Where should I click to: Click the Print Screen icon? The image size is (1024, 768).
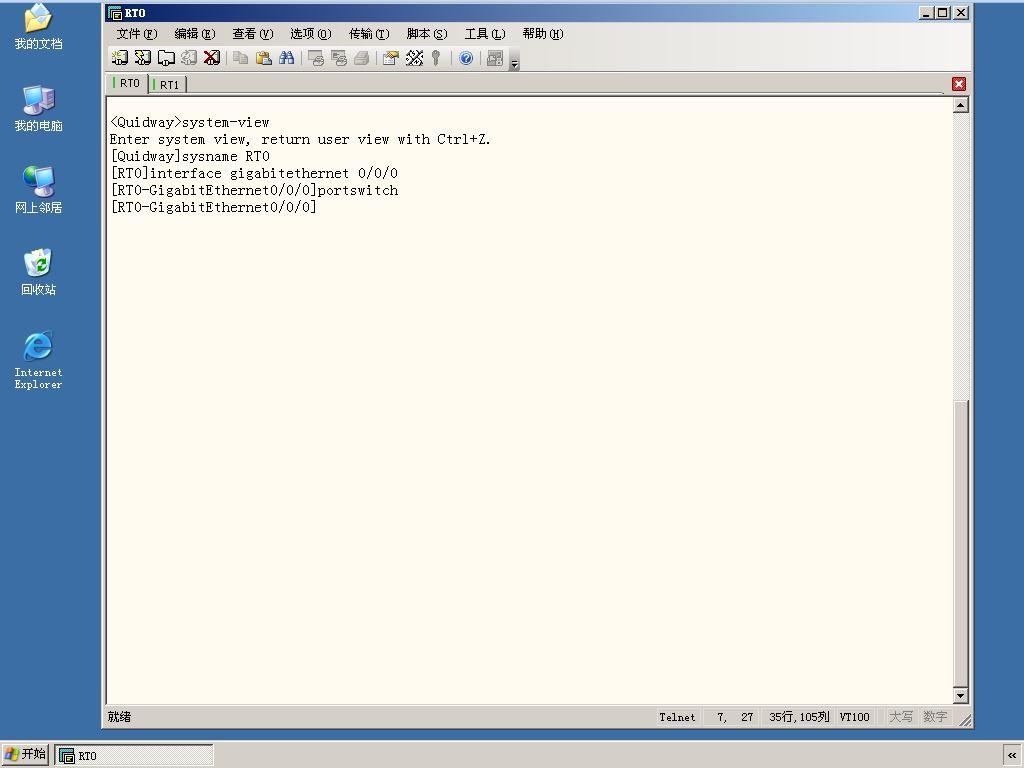click(x=315, y=58)
